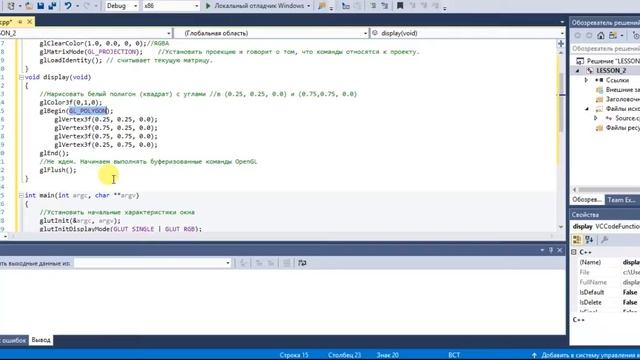Click the Solution Explorer search field
Viewport: 640px width, 360px height.
pos(605,49)
